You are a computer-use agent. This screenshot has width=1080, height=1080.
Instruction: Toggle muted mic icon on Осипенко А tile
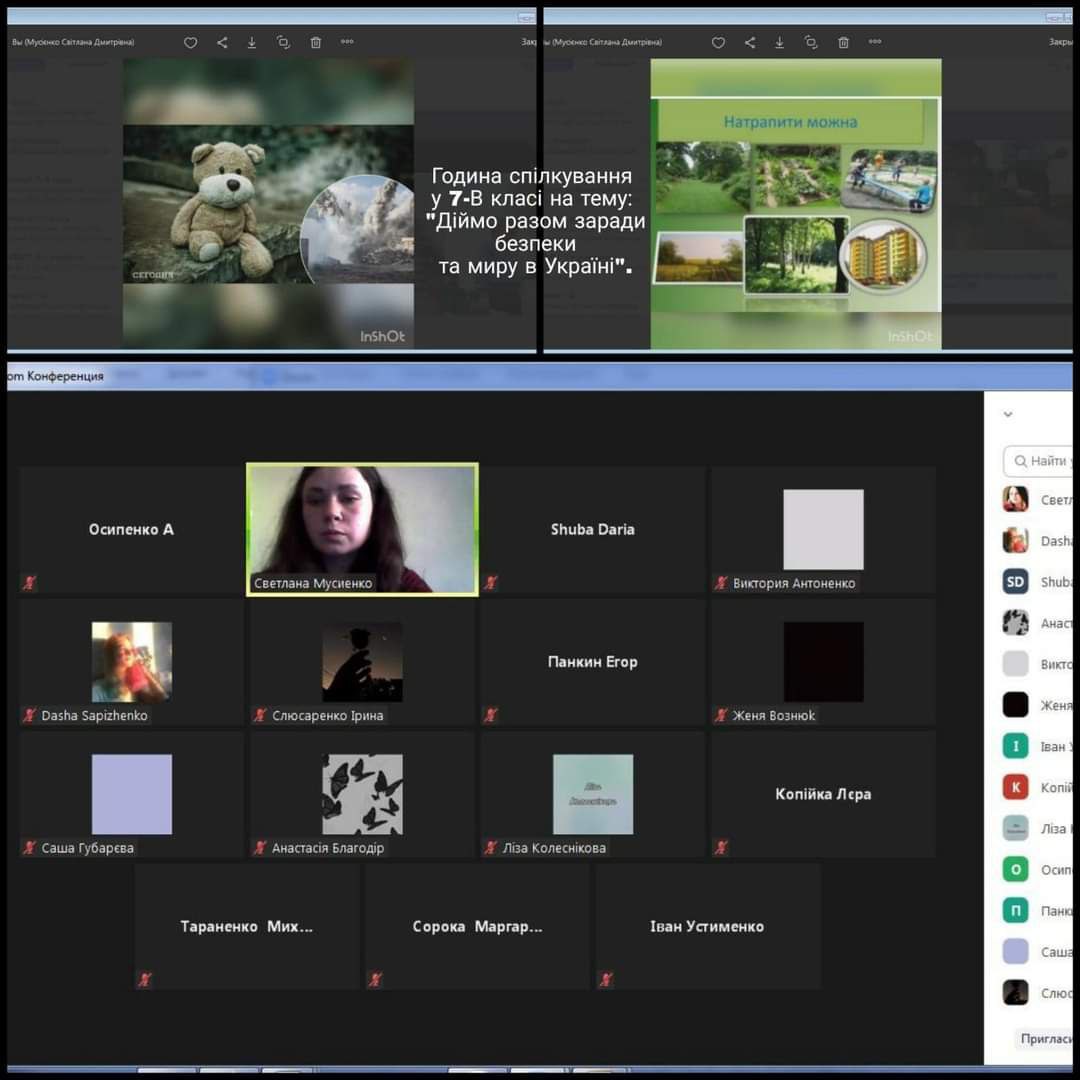30,583
